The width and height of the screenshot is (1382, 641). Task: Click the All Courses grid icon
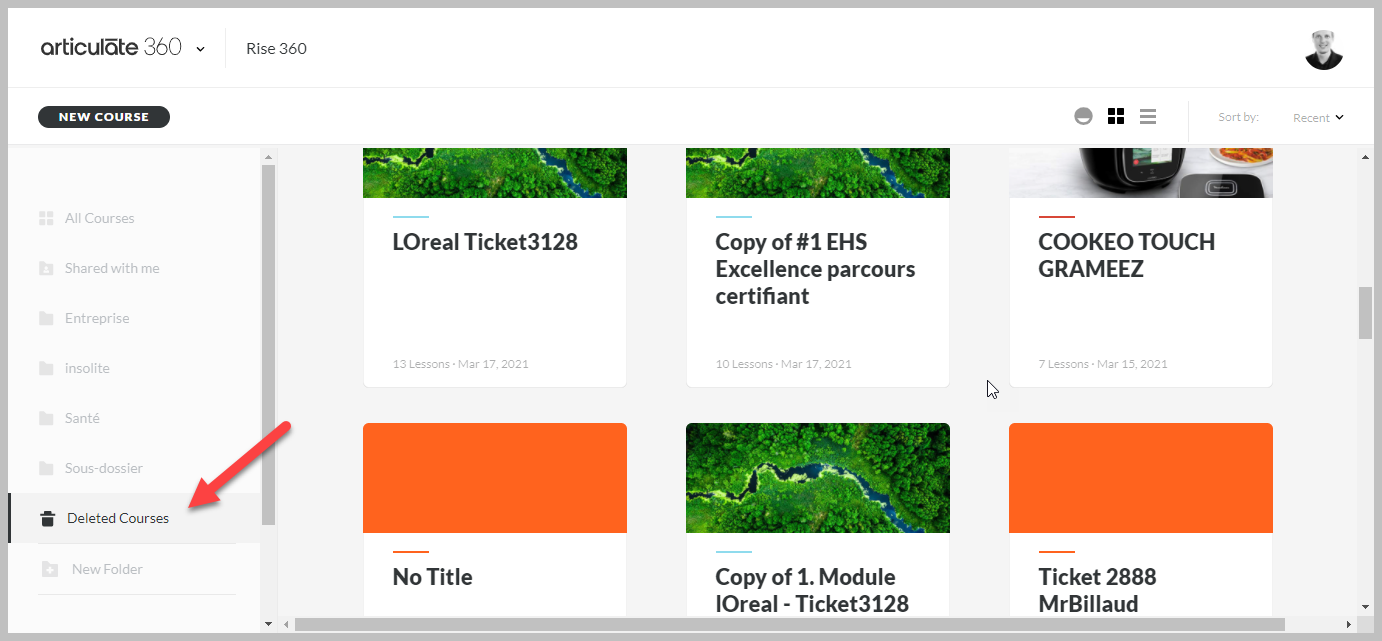pos(46,218)
